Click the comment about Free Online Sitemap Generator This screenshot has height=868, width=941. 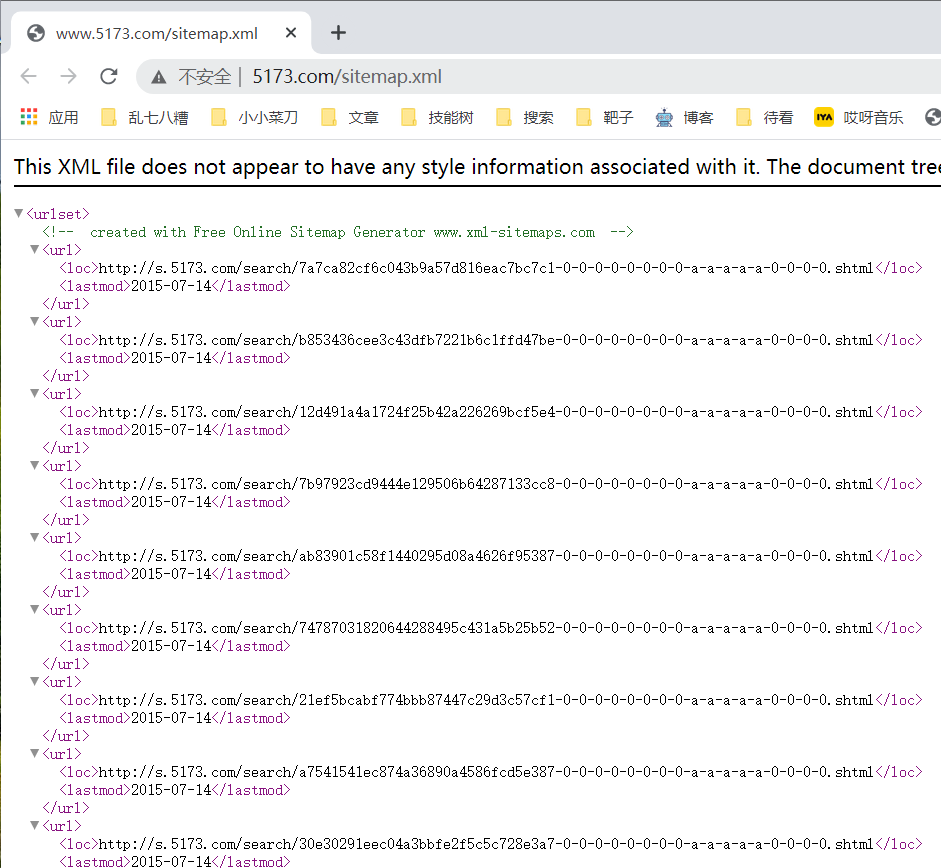click(338, 232)
